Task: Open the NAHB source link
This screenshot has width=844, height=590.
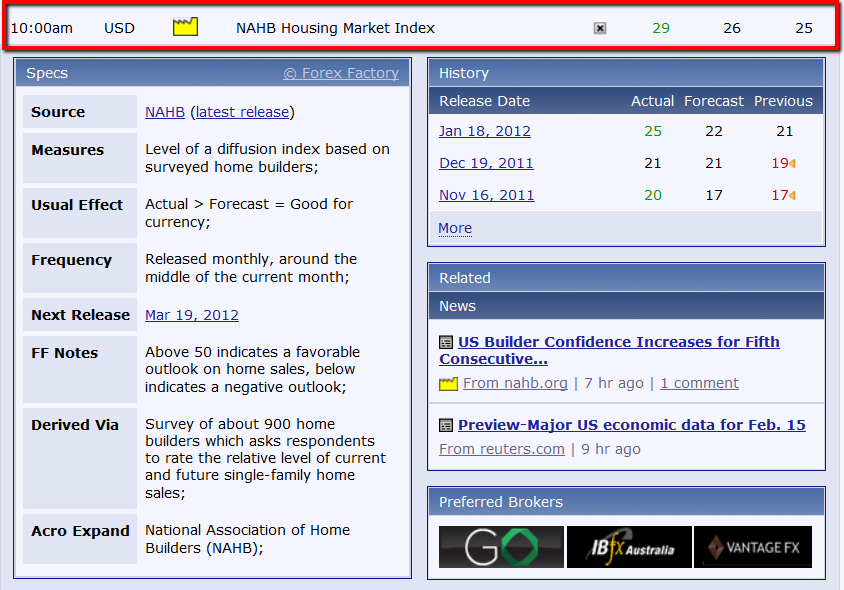Action: pos(165,112)
